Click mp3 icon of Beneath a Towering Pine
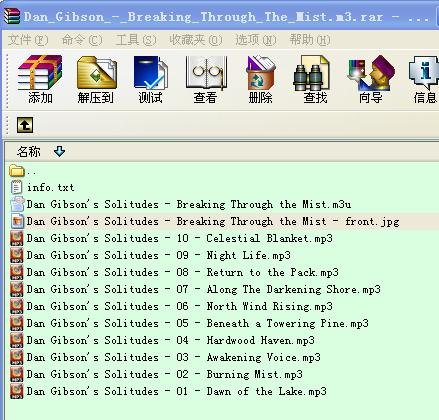 tap(17, 323)
